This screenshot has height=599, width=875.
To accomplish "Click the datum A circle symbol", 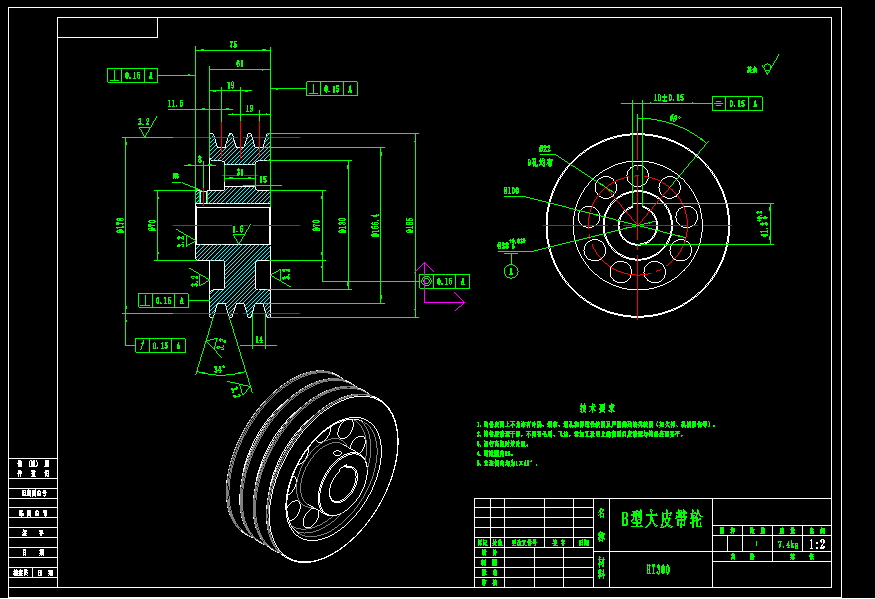I will point(511,270).
